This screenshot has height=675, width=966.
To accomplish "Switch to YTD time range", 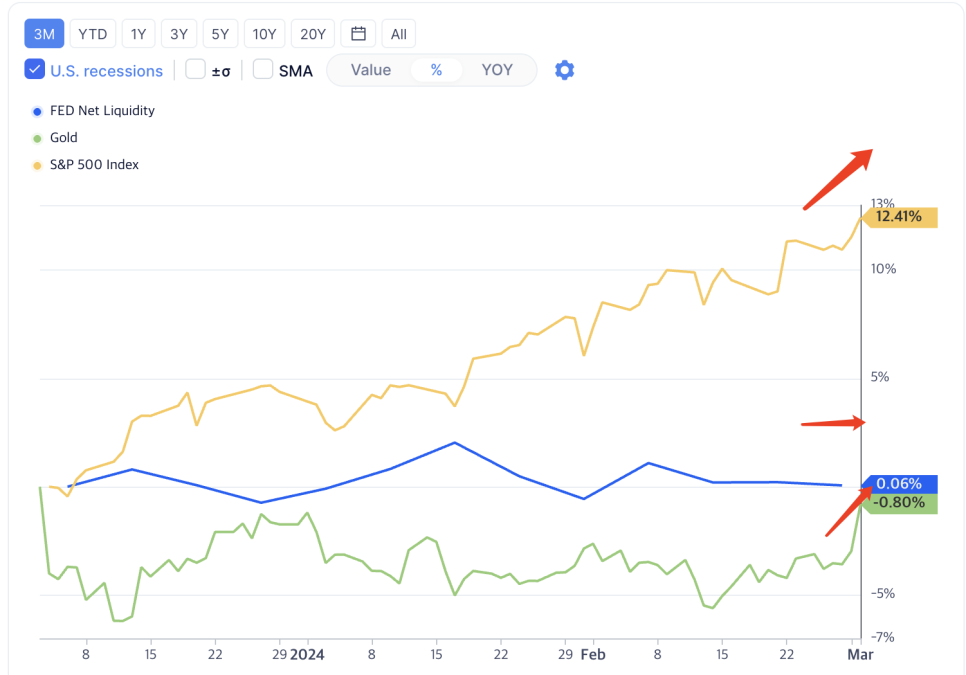I will pos(93,34).
